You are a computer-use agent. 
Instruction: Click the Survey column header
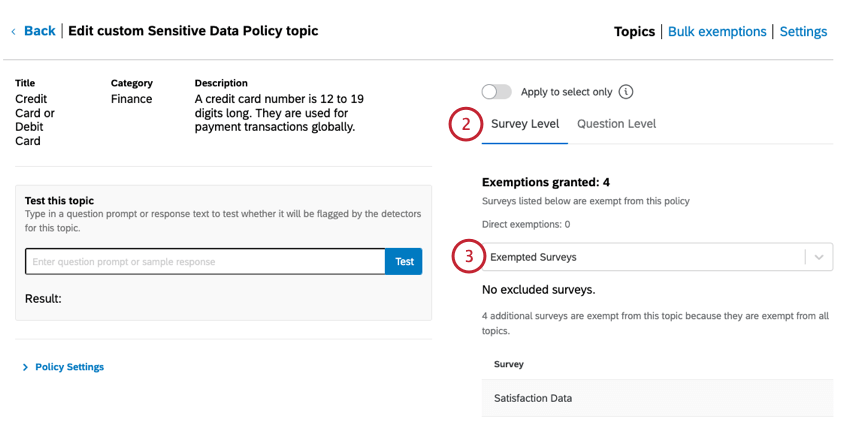click(x=508, y=364)
